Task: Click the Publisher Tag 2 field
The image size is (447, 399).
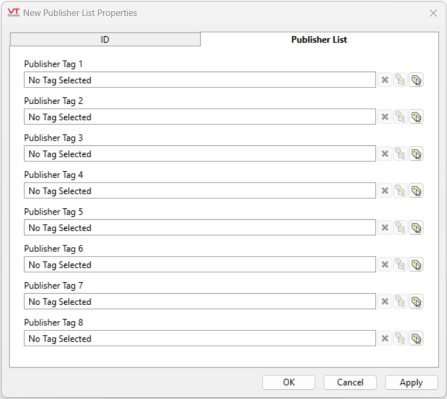Action: tap(200, 117)
